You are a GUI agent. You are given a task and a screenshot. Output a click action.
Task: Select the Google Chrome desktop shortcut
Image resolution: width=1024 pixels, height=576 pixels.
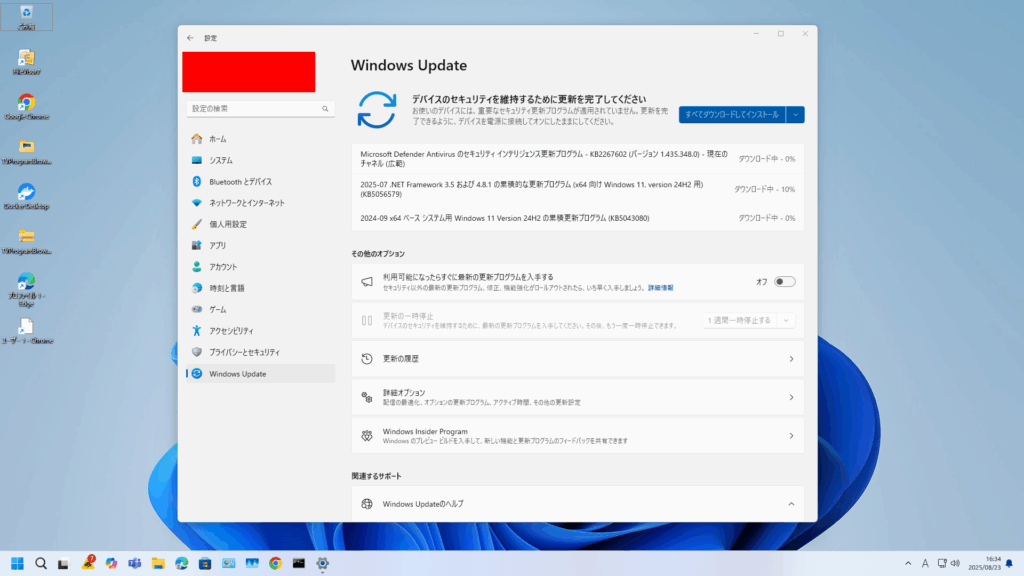click(x=26, y=107)
